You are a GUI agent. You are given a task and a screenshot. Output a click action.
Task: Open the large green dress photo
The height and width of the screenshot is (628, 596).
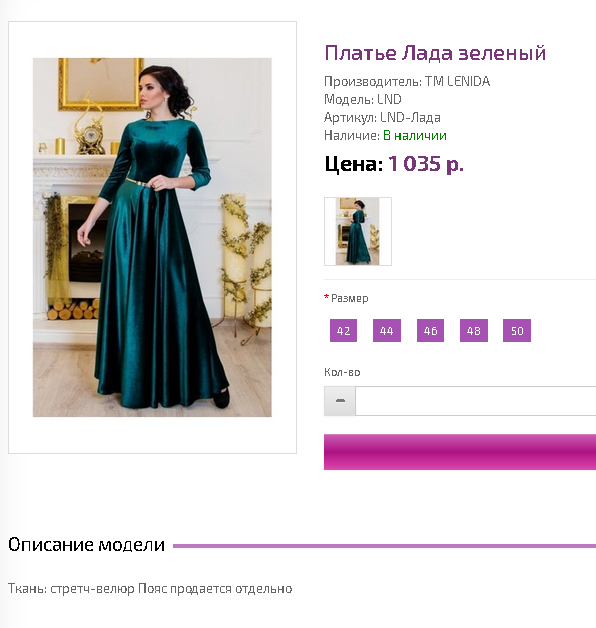(x=152, y=237)
